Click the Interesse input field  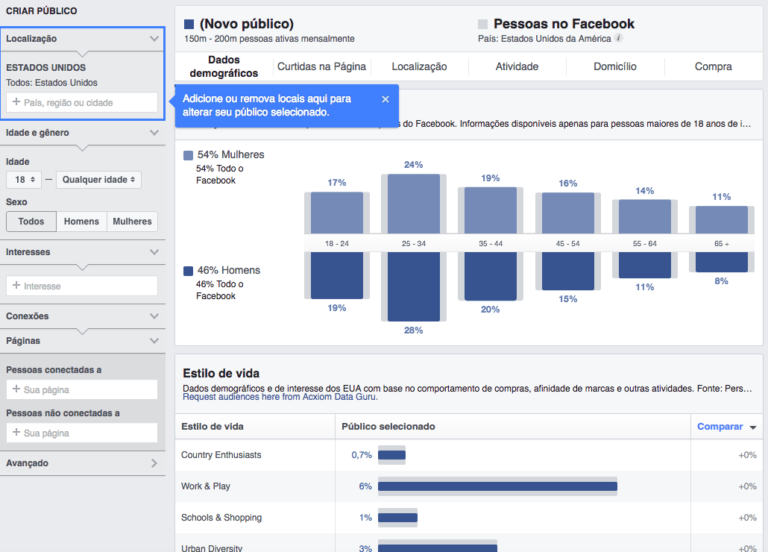pos(82,286)
